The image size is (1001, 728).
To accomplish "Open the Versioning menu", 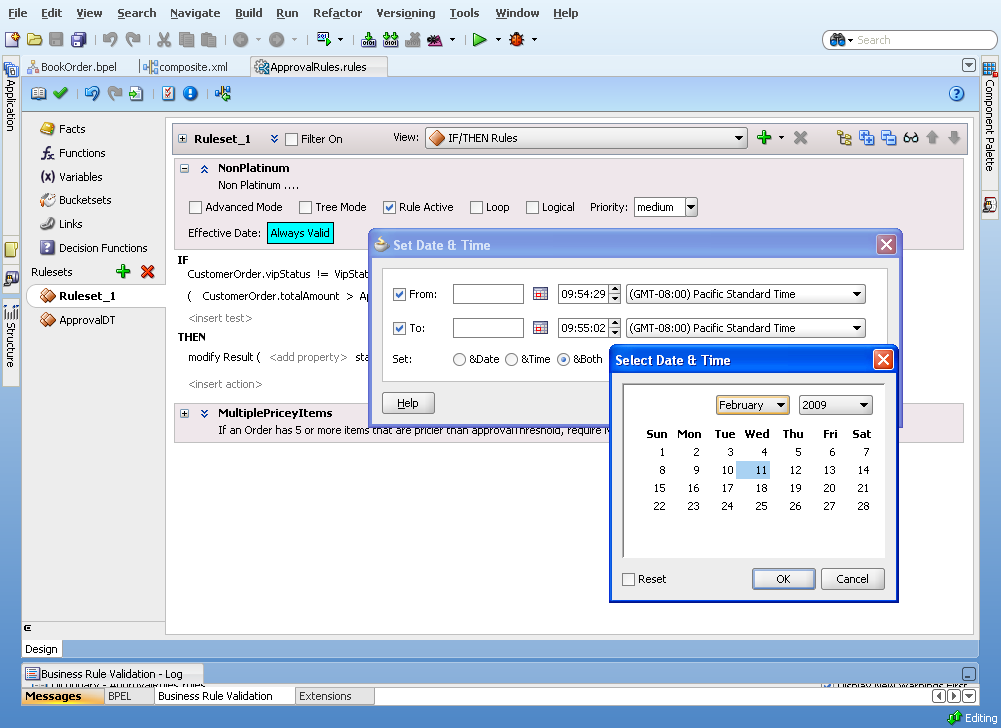I will point(405,13).
